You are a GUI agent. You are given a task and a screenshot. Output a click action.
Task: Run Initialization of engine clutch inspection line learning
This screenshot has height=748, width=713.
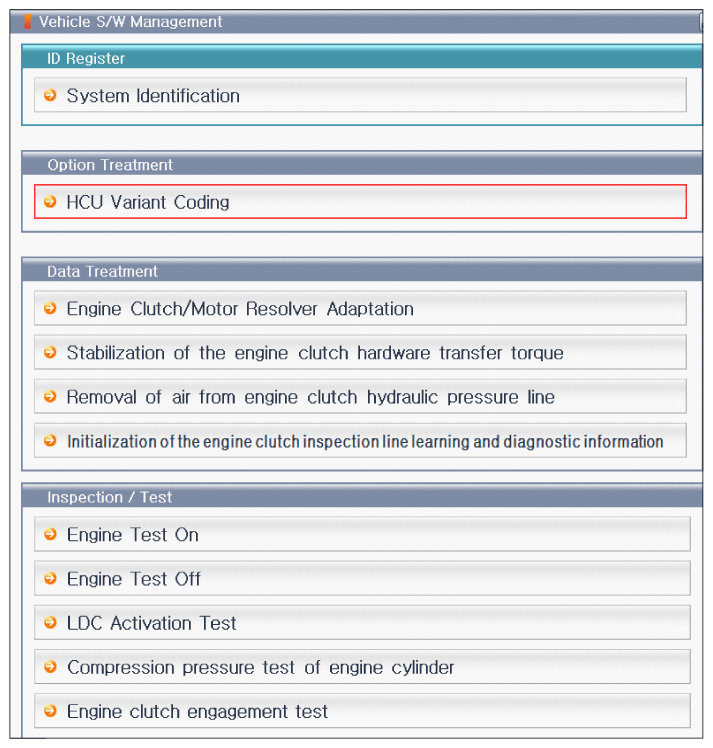click(361, 440)
